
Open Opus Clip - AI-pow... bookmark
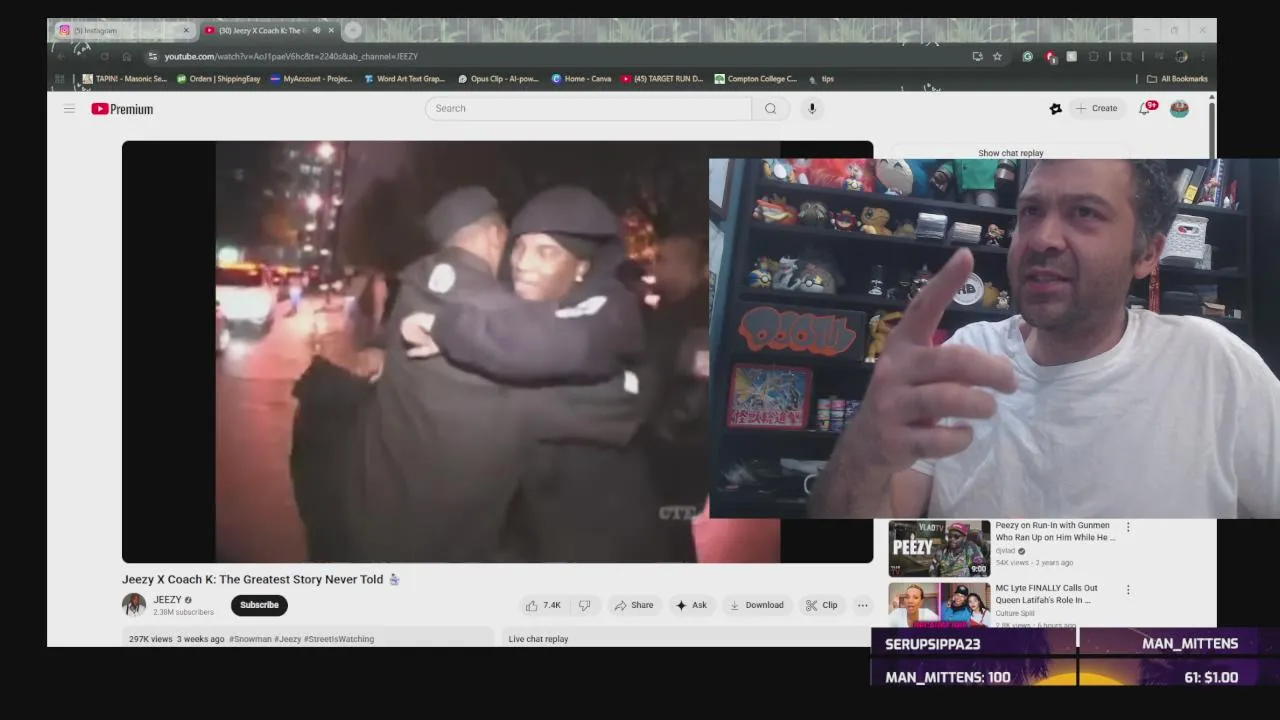click(x=499, y=78)
